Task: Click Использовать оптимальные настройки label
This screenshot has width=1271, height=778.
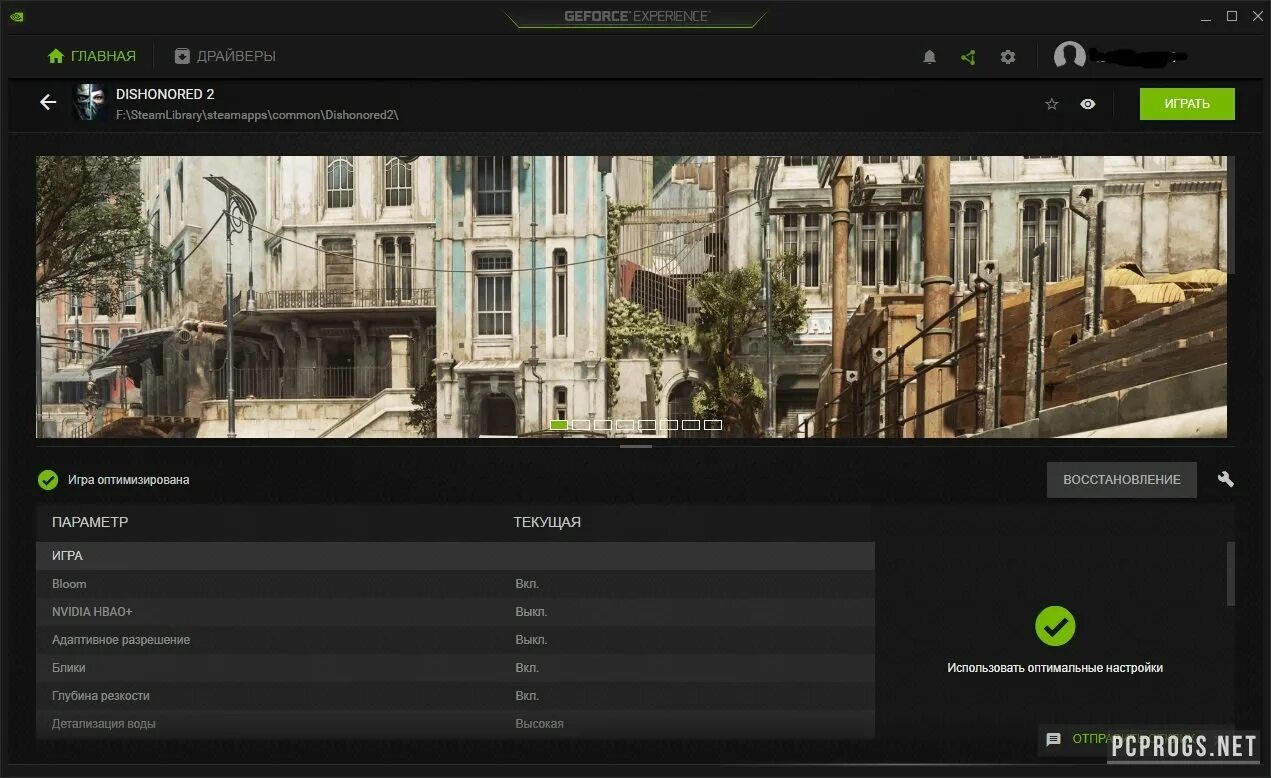Action: pos(1055,668)
